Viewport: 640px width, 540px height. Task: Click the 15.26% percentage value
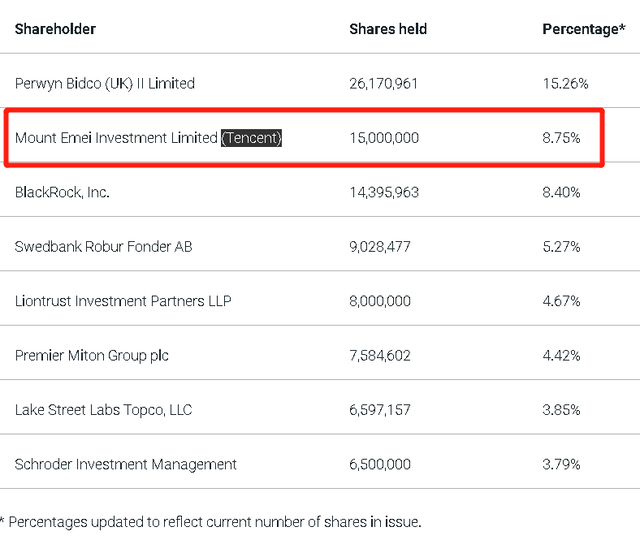coord(565,84)
